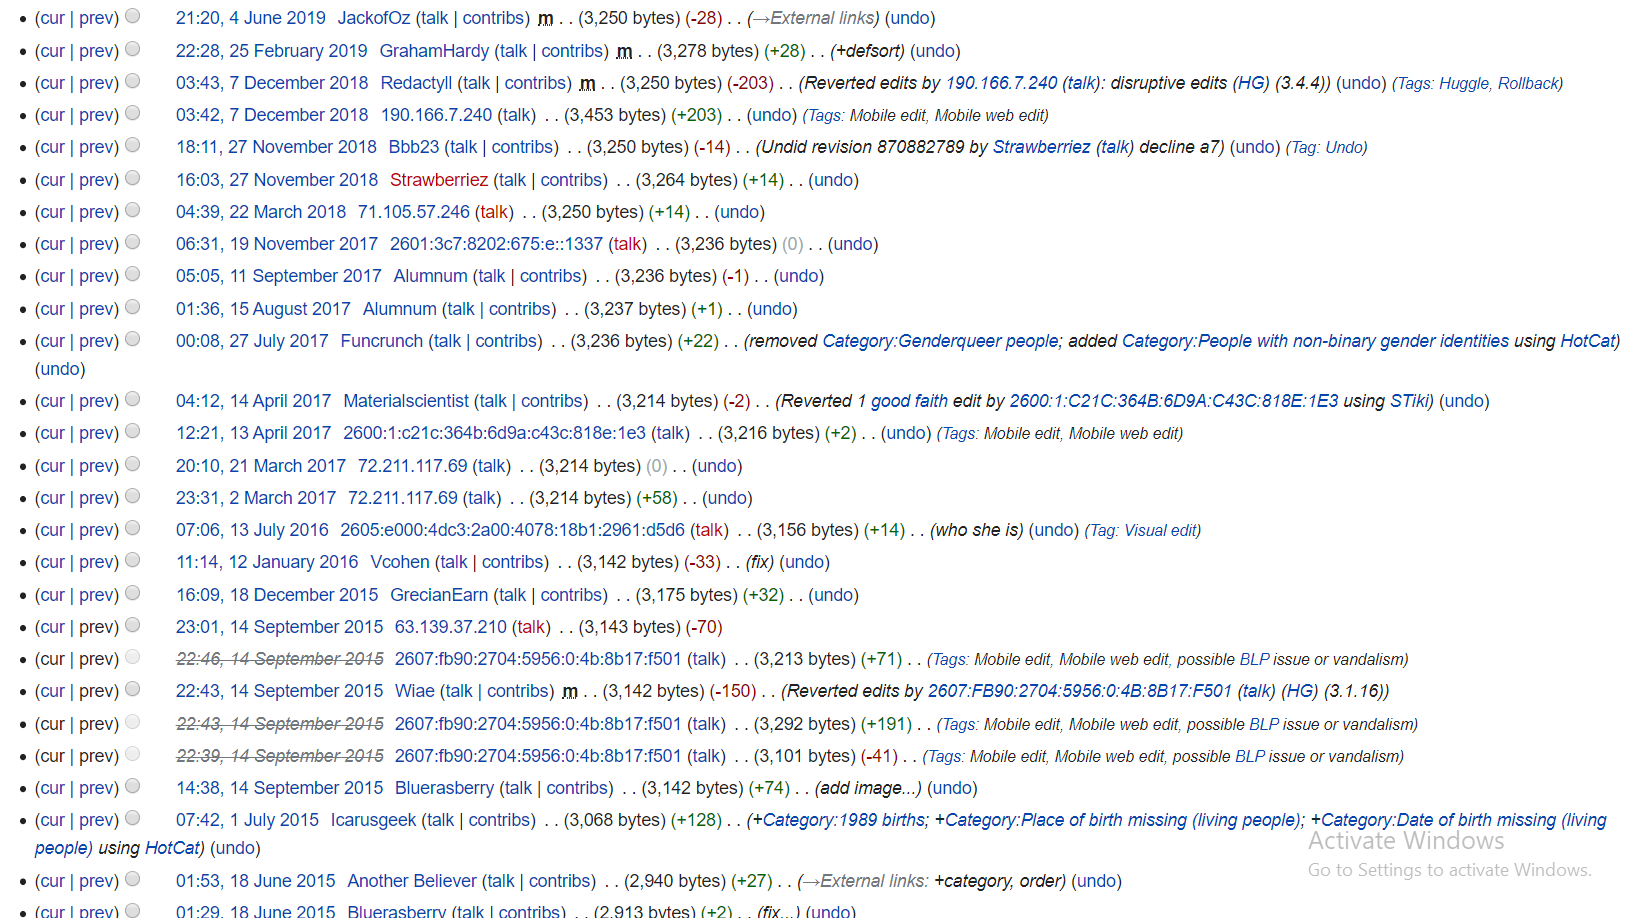
Task: Select radio button for 14:38, 14 September 2015 revision
Action: [x=132, y=787]
